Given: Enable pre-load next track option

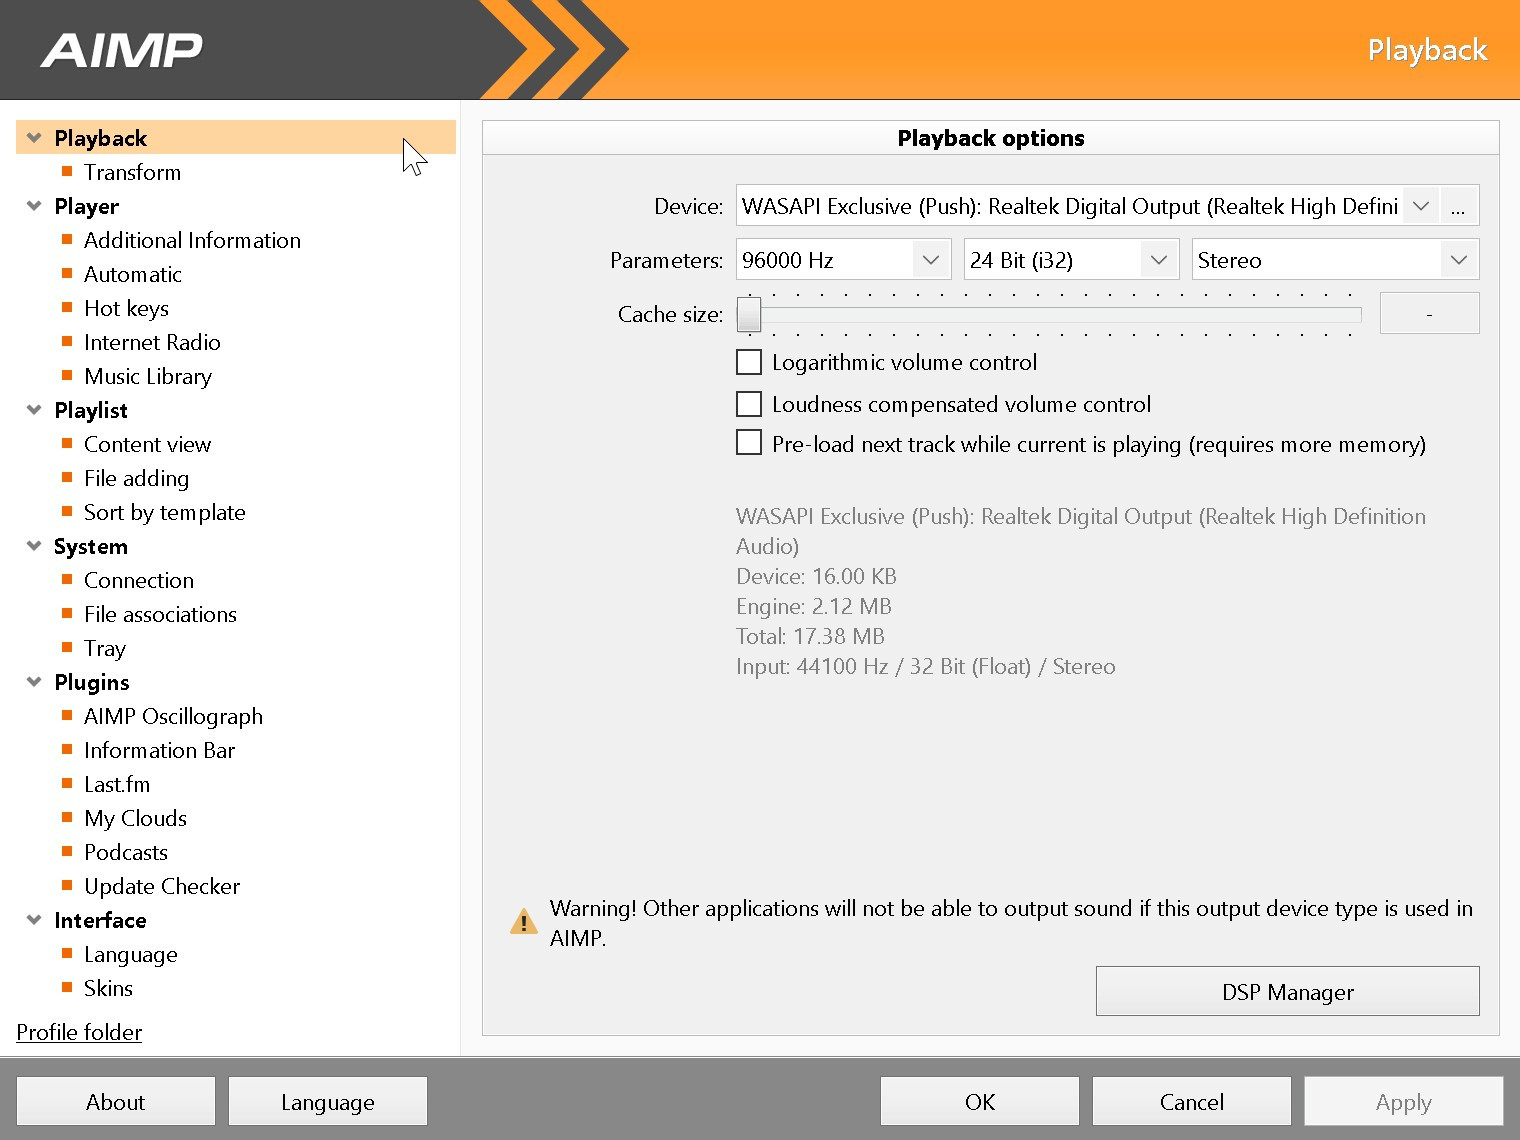Looking at the screenshot, I should (x=749, y=443).
